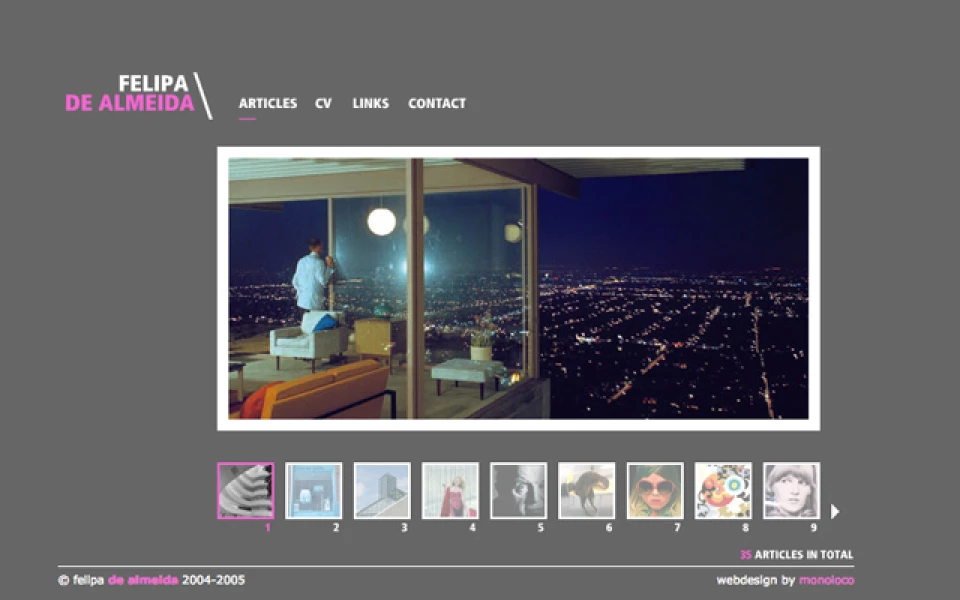Image resolution: width=960 pixels, height=600 pixels.
Task: Select article thumbnail 7 with sunglasses face
Action: [655, 491]
